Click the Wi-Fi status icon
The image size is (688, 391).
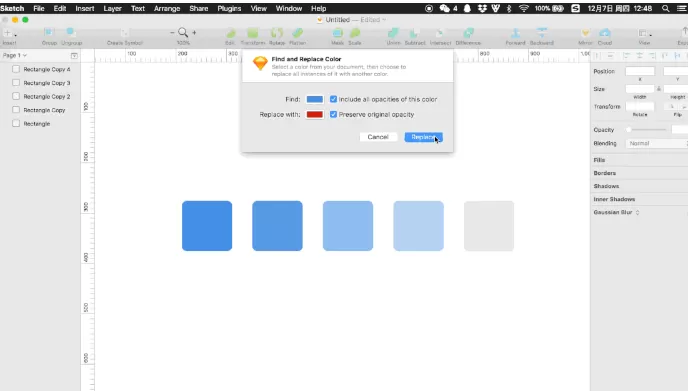tap(523, 8)
